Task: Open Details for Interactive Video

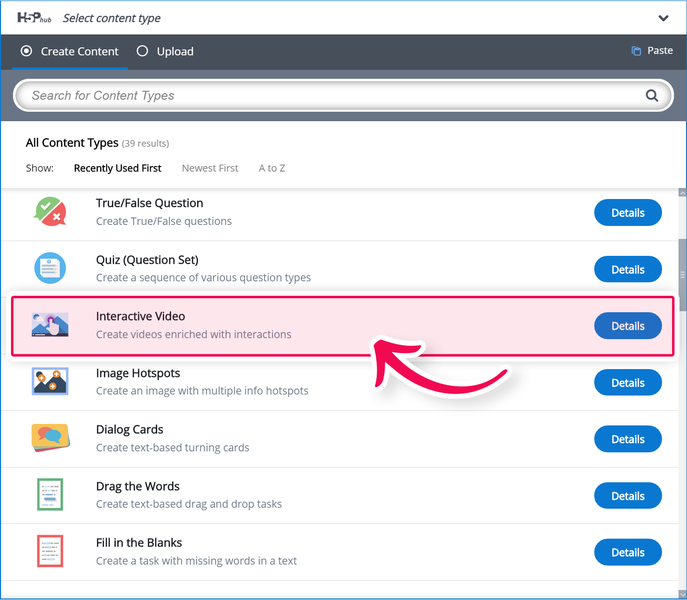Action: tap(627, 326)
